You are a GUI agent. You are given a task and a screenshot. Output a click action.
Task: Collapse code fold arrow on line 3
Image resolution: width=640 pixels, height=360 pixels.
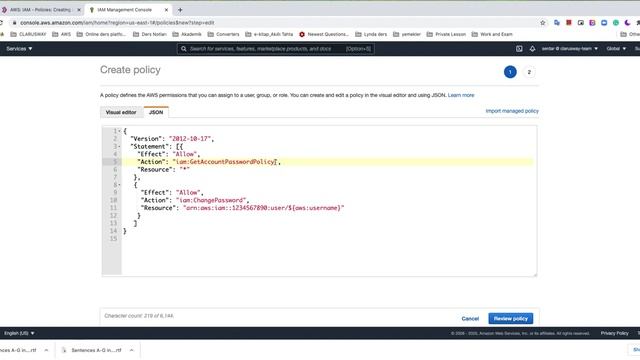[120, 147]
